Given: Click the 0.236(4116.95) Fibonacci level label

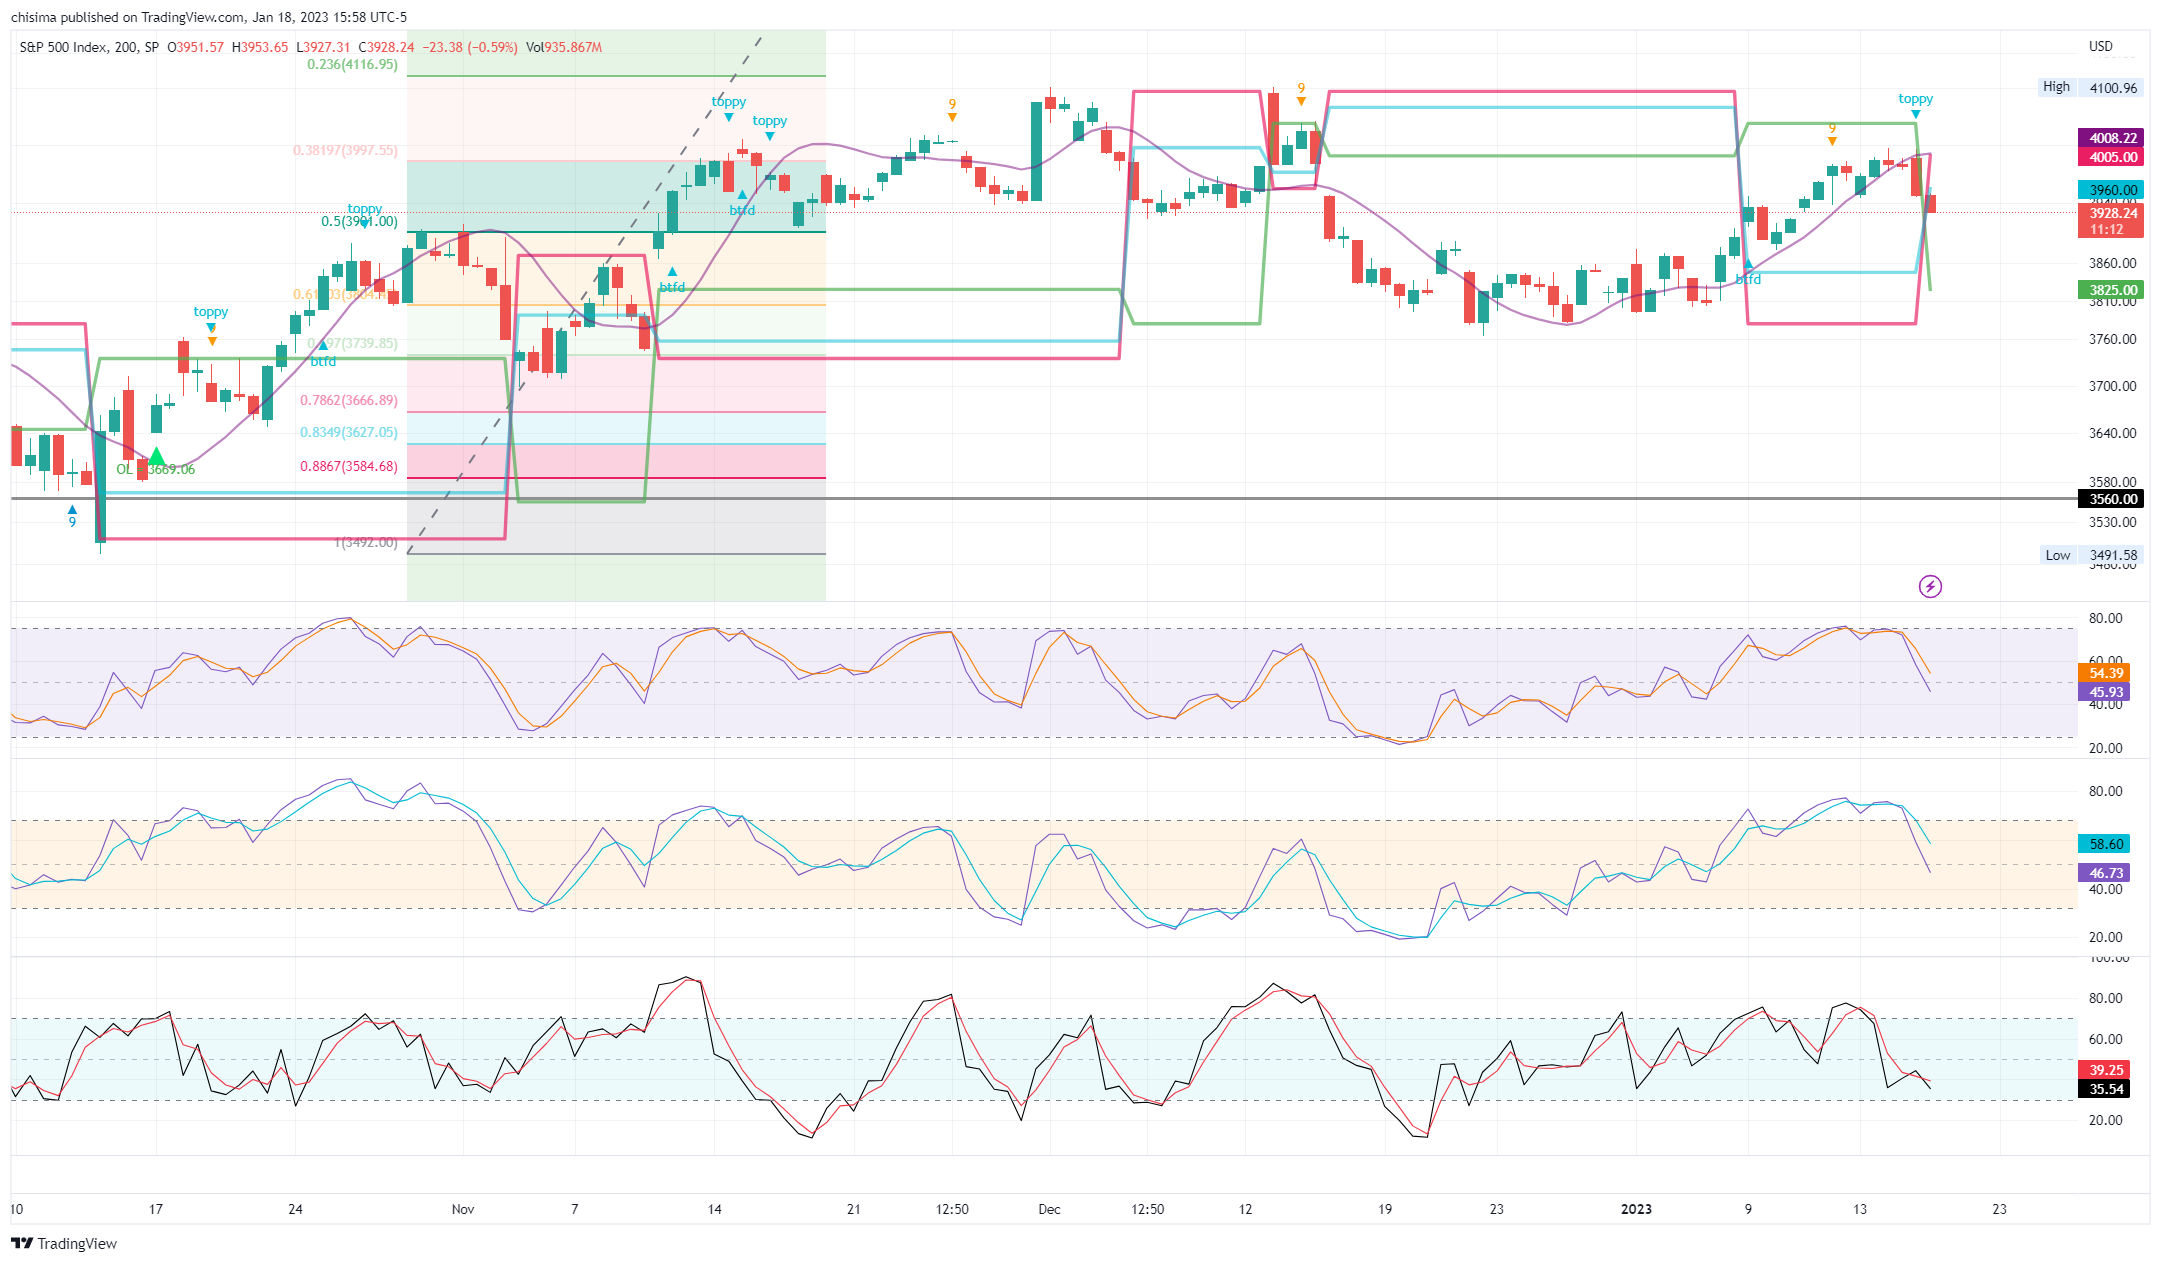Looking at the screenshot, I should pyautogui.click(x=352, y=64).
